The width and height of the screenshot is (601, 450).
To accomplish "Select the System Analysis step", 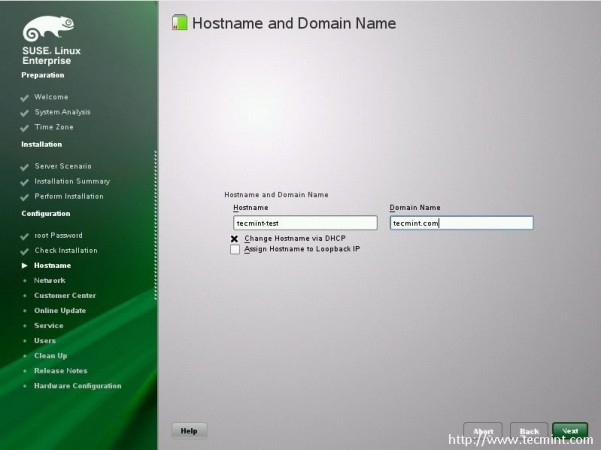I will click(x=62, y=112).
